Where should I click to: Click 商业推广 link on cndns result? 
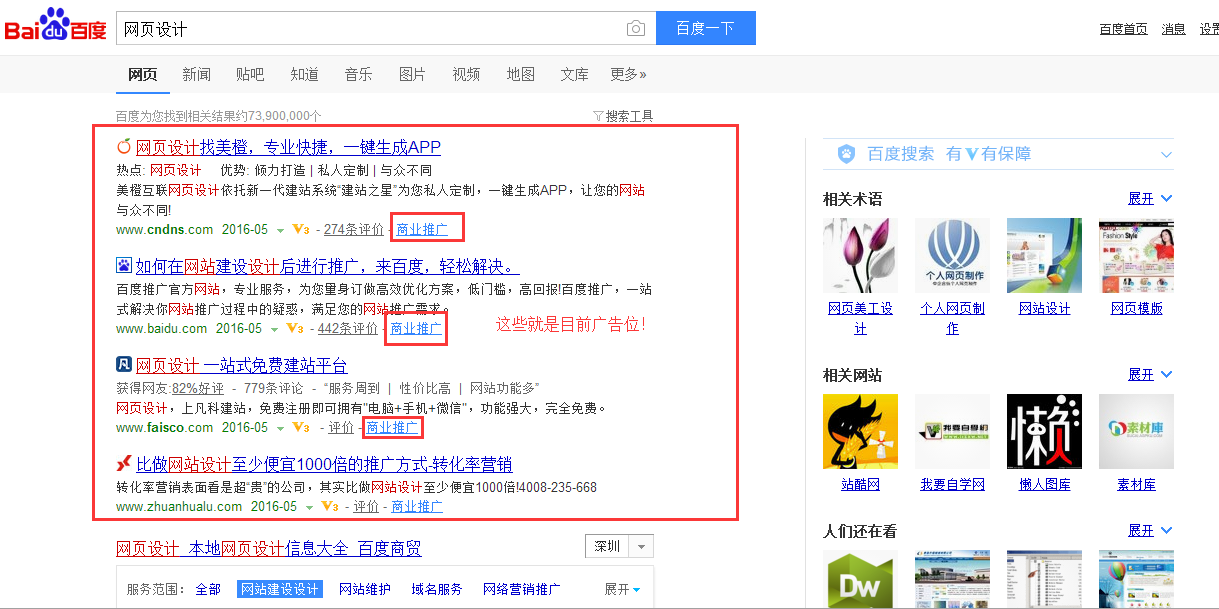pyautogui.click(x=423, y=229)
